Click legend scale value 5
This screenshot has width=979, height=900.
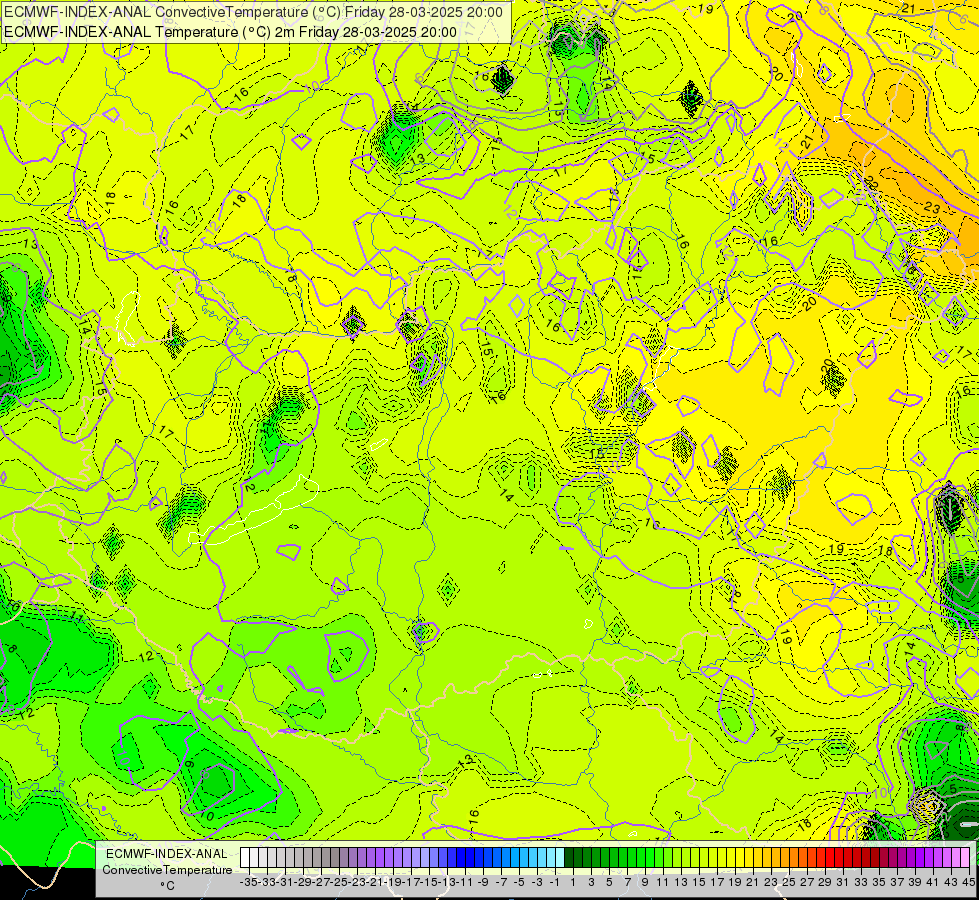(x=609, y=882)
